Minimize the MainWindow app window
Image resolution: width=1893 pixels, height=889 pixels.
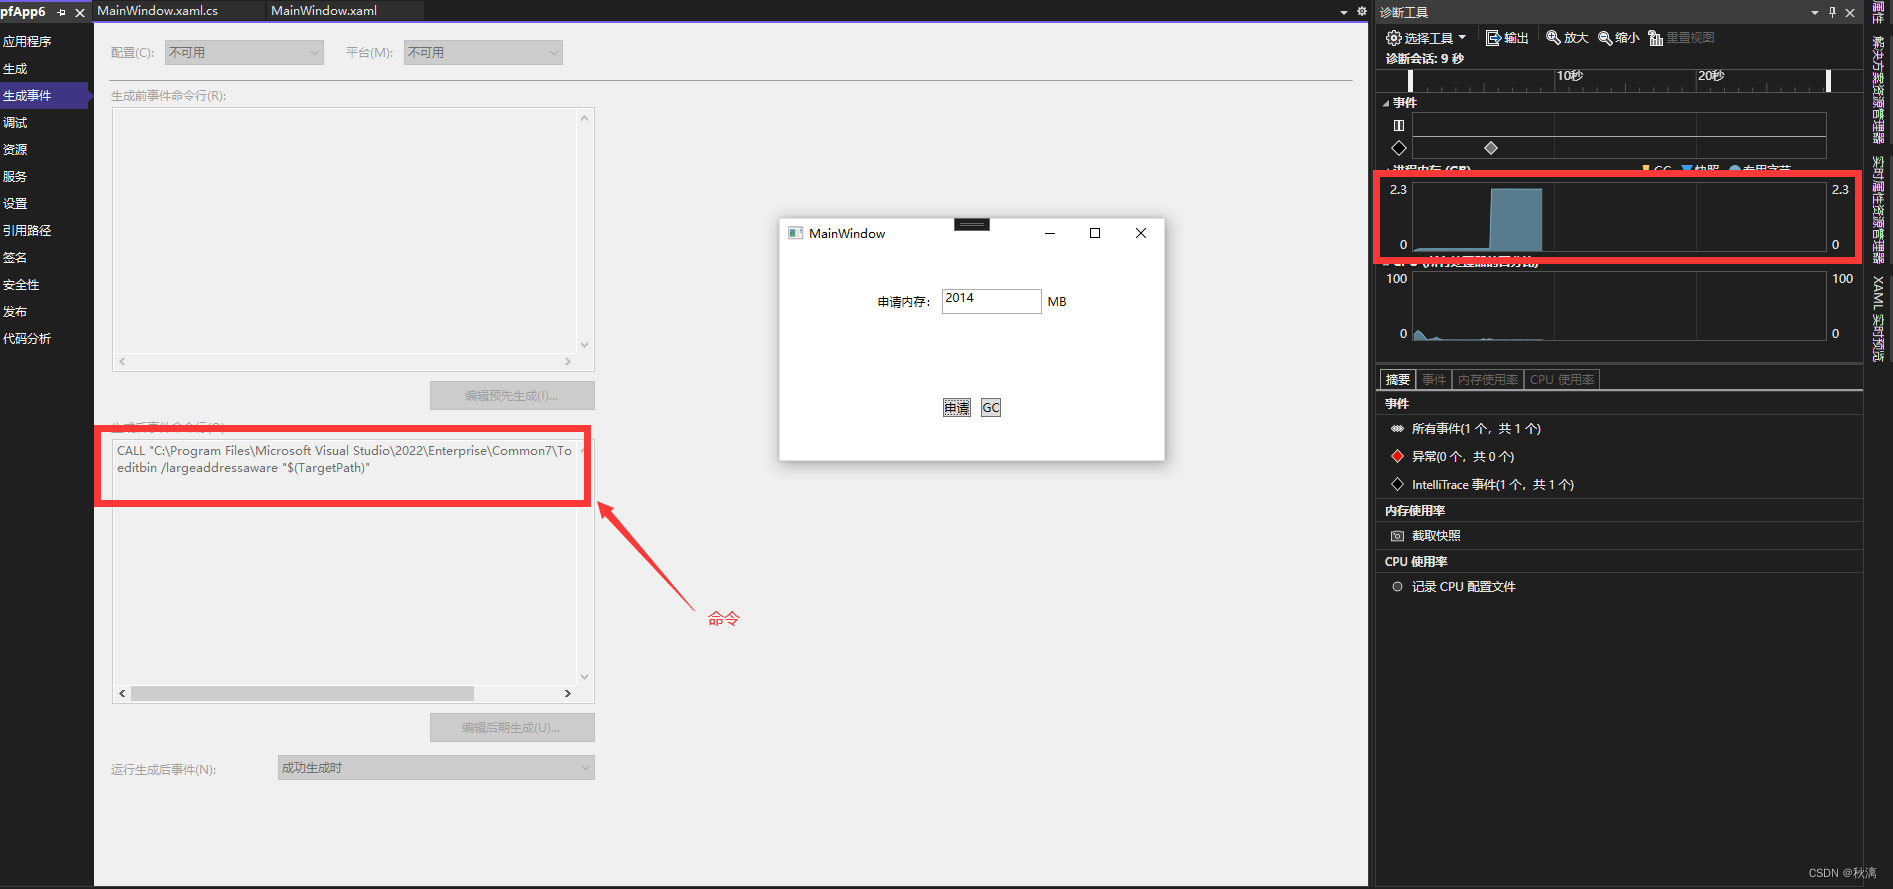(x=1050, y=233)
